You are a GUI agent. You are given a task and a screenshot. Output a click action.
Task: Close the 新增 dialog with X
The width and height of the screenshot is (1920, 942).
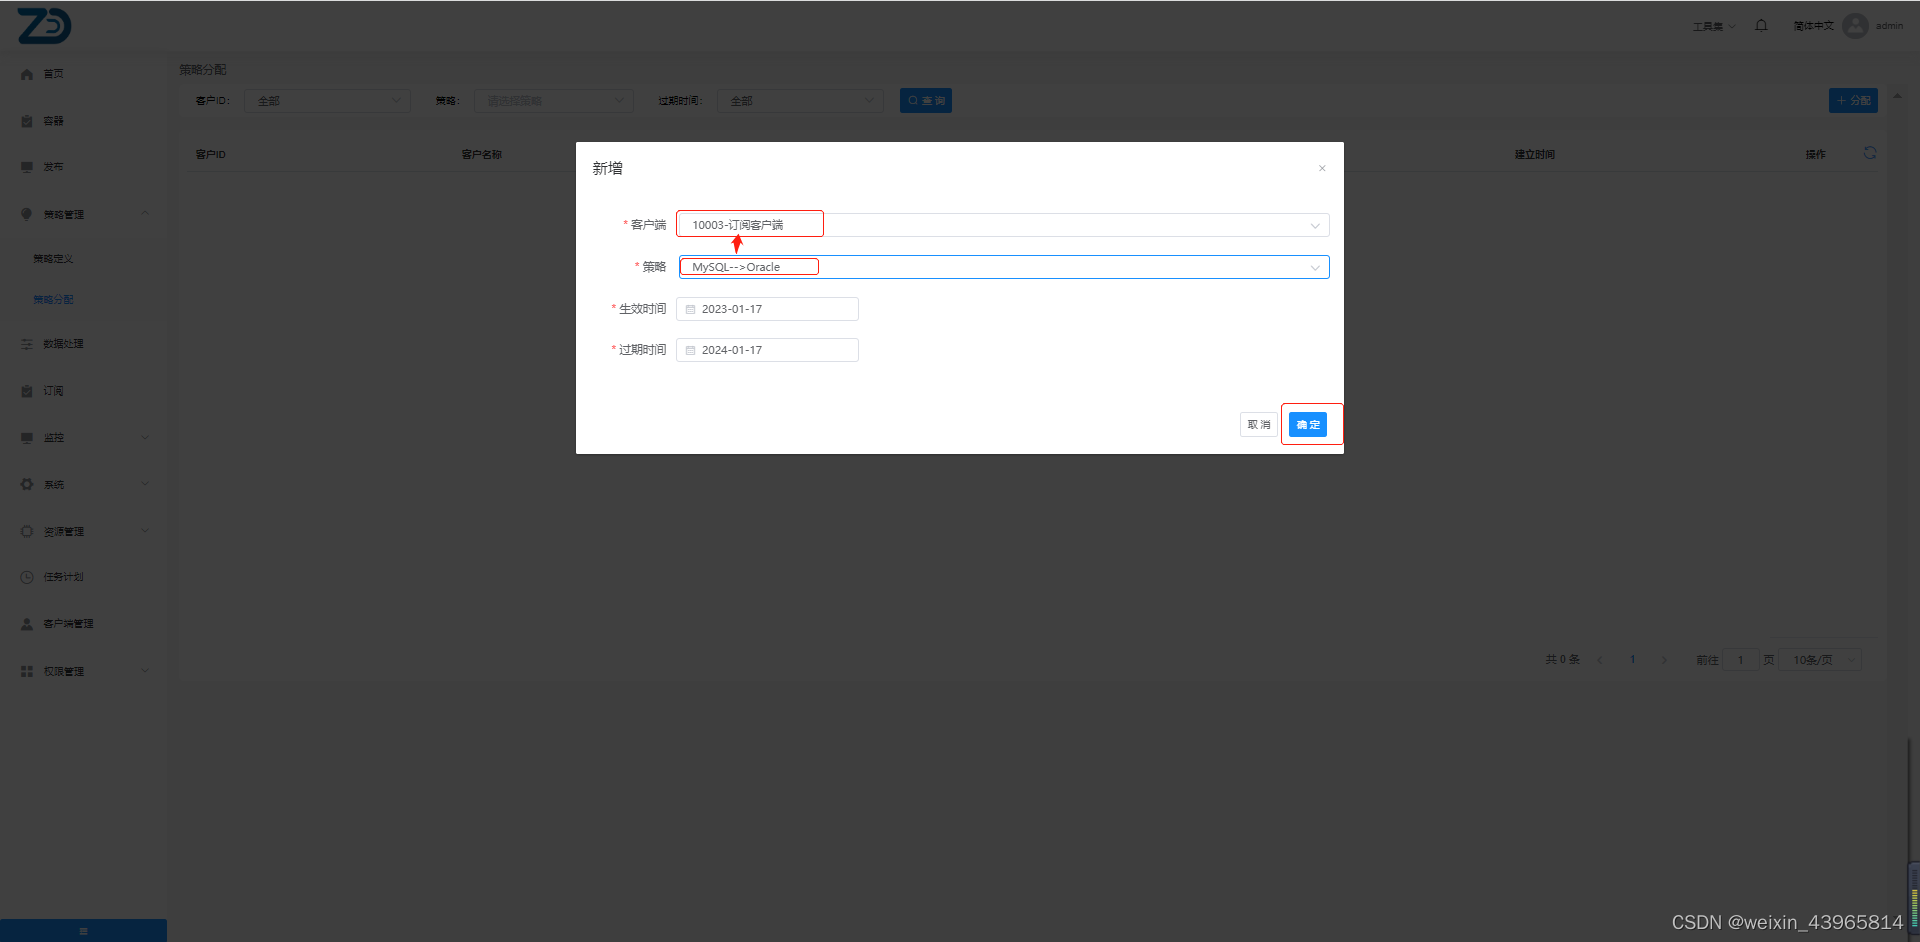[x=1322, y=168]
